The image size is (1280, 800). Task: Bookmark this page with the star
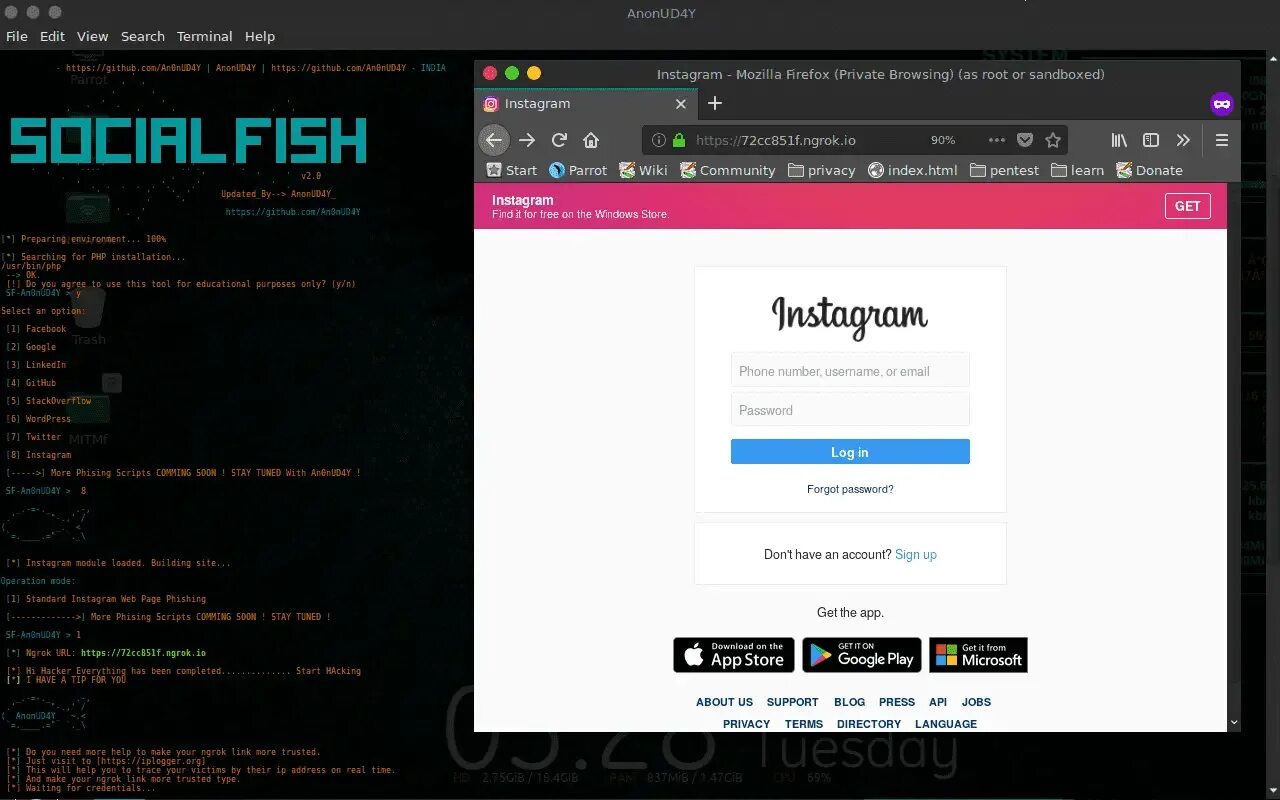coord(1053,140)
